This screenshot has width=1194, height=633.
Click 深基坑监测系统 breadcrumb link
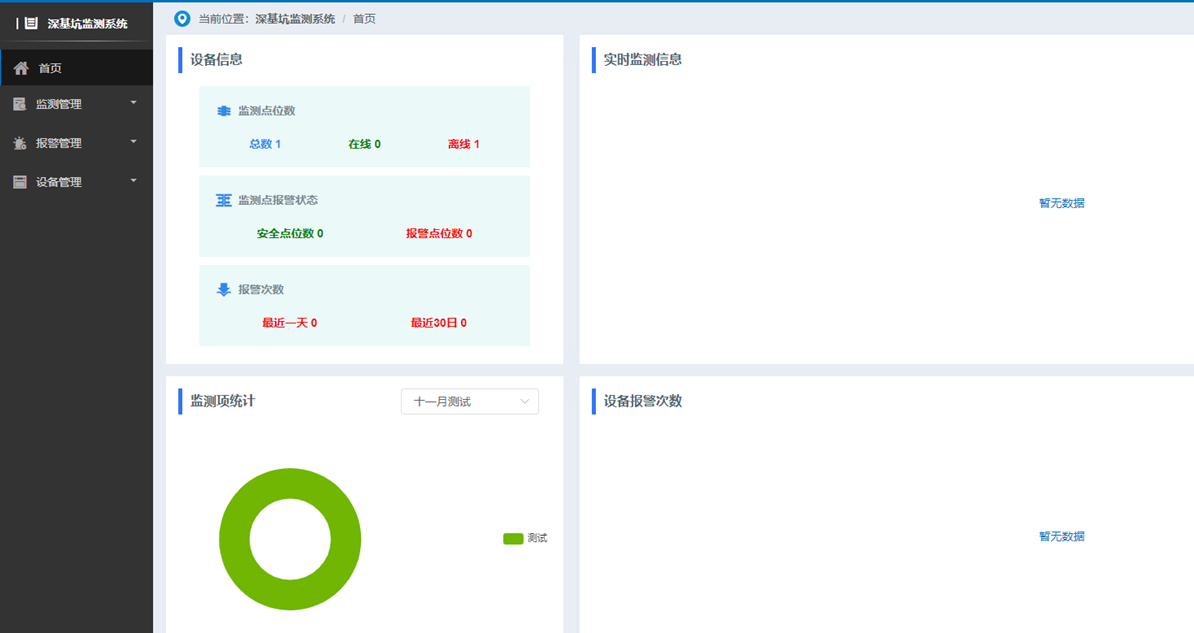[x=295, y=19]
